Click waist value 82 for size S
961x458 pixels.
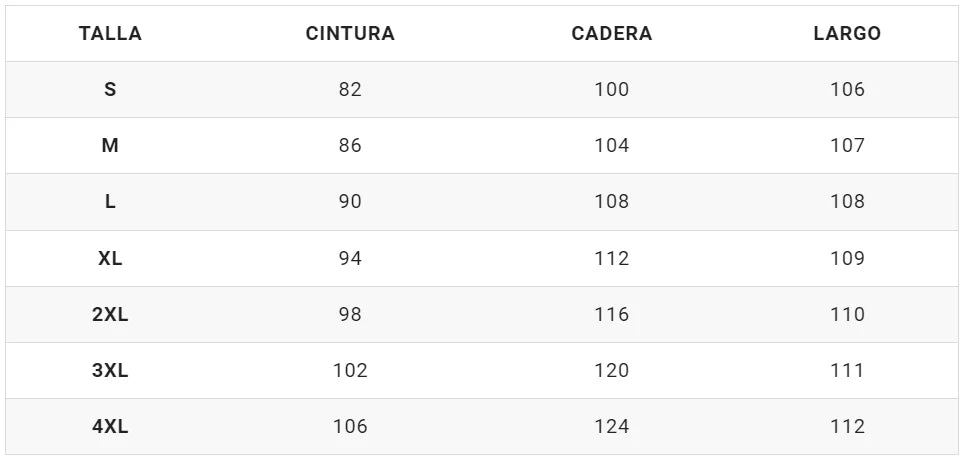[x=350, y=89]
